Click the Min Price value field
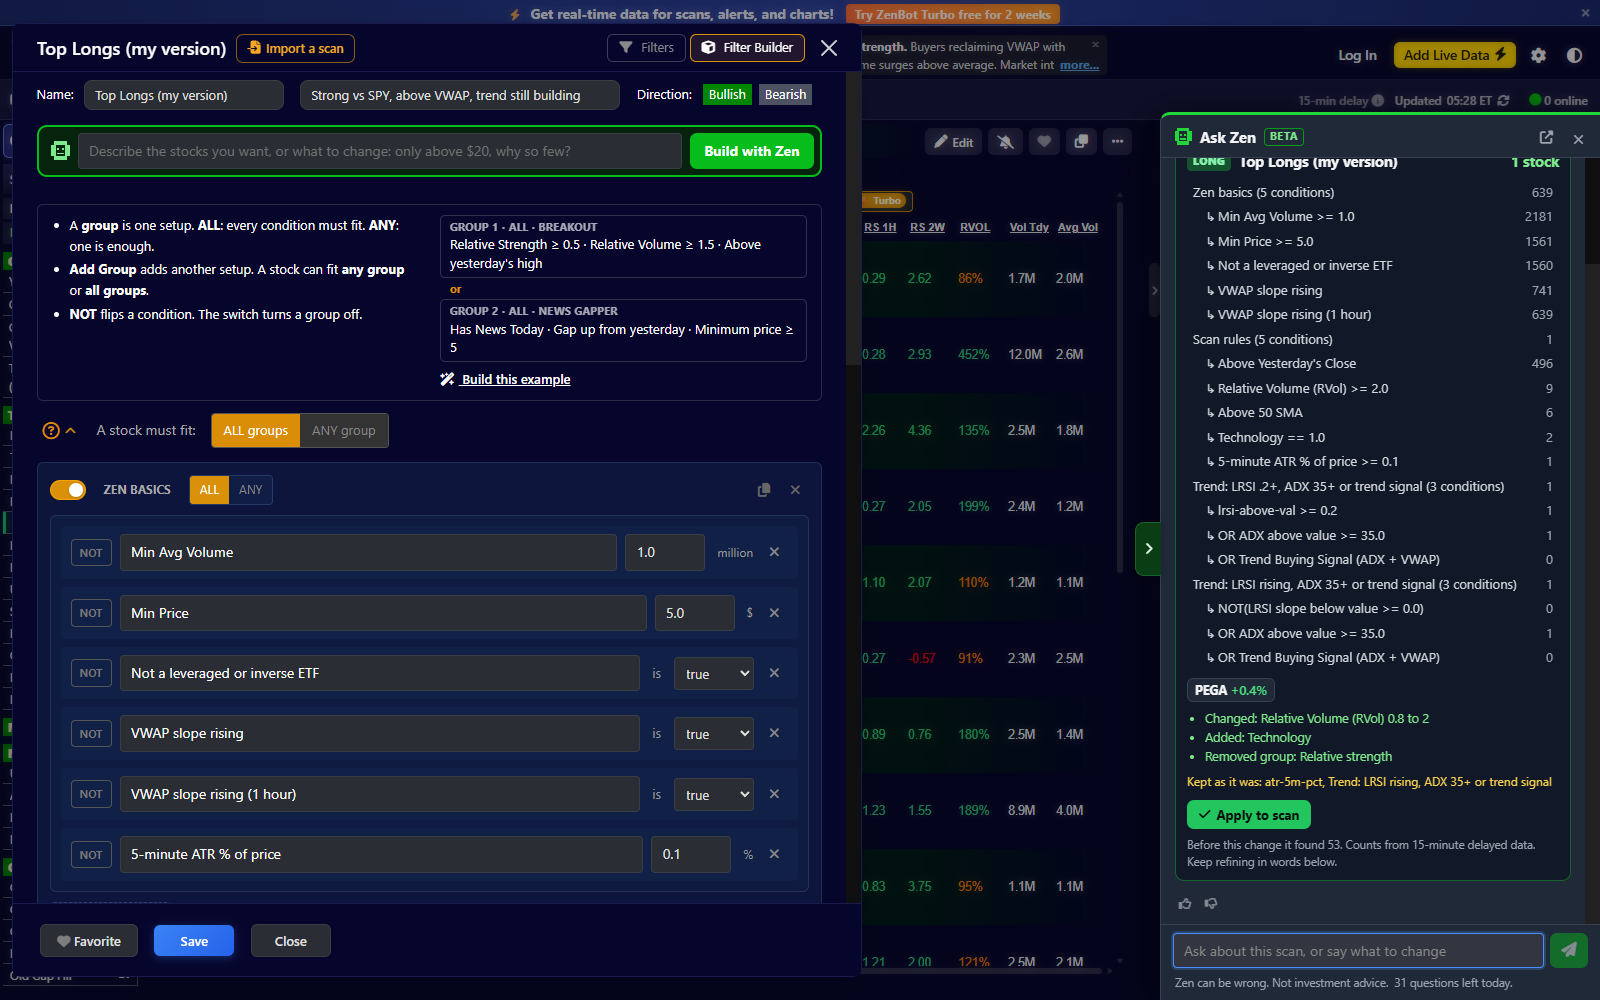The height and width of the screenshot is (1000, 1600). 694,613
